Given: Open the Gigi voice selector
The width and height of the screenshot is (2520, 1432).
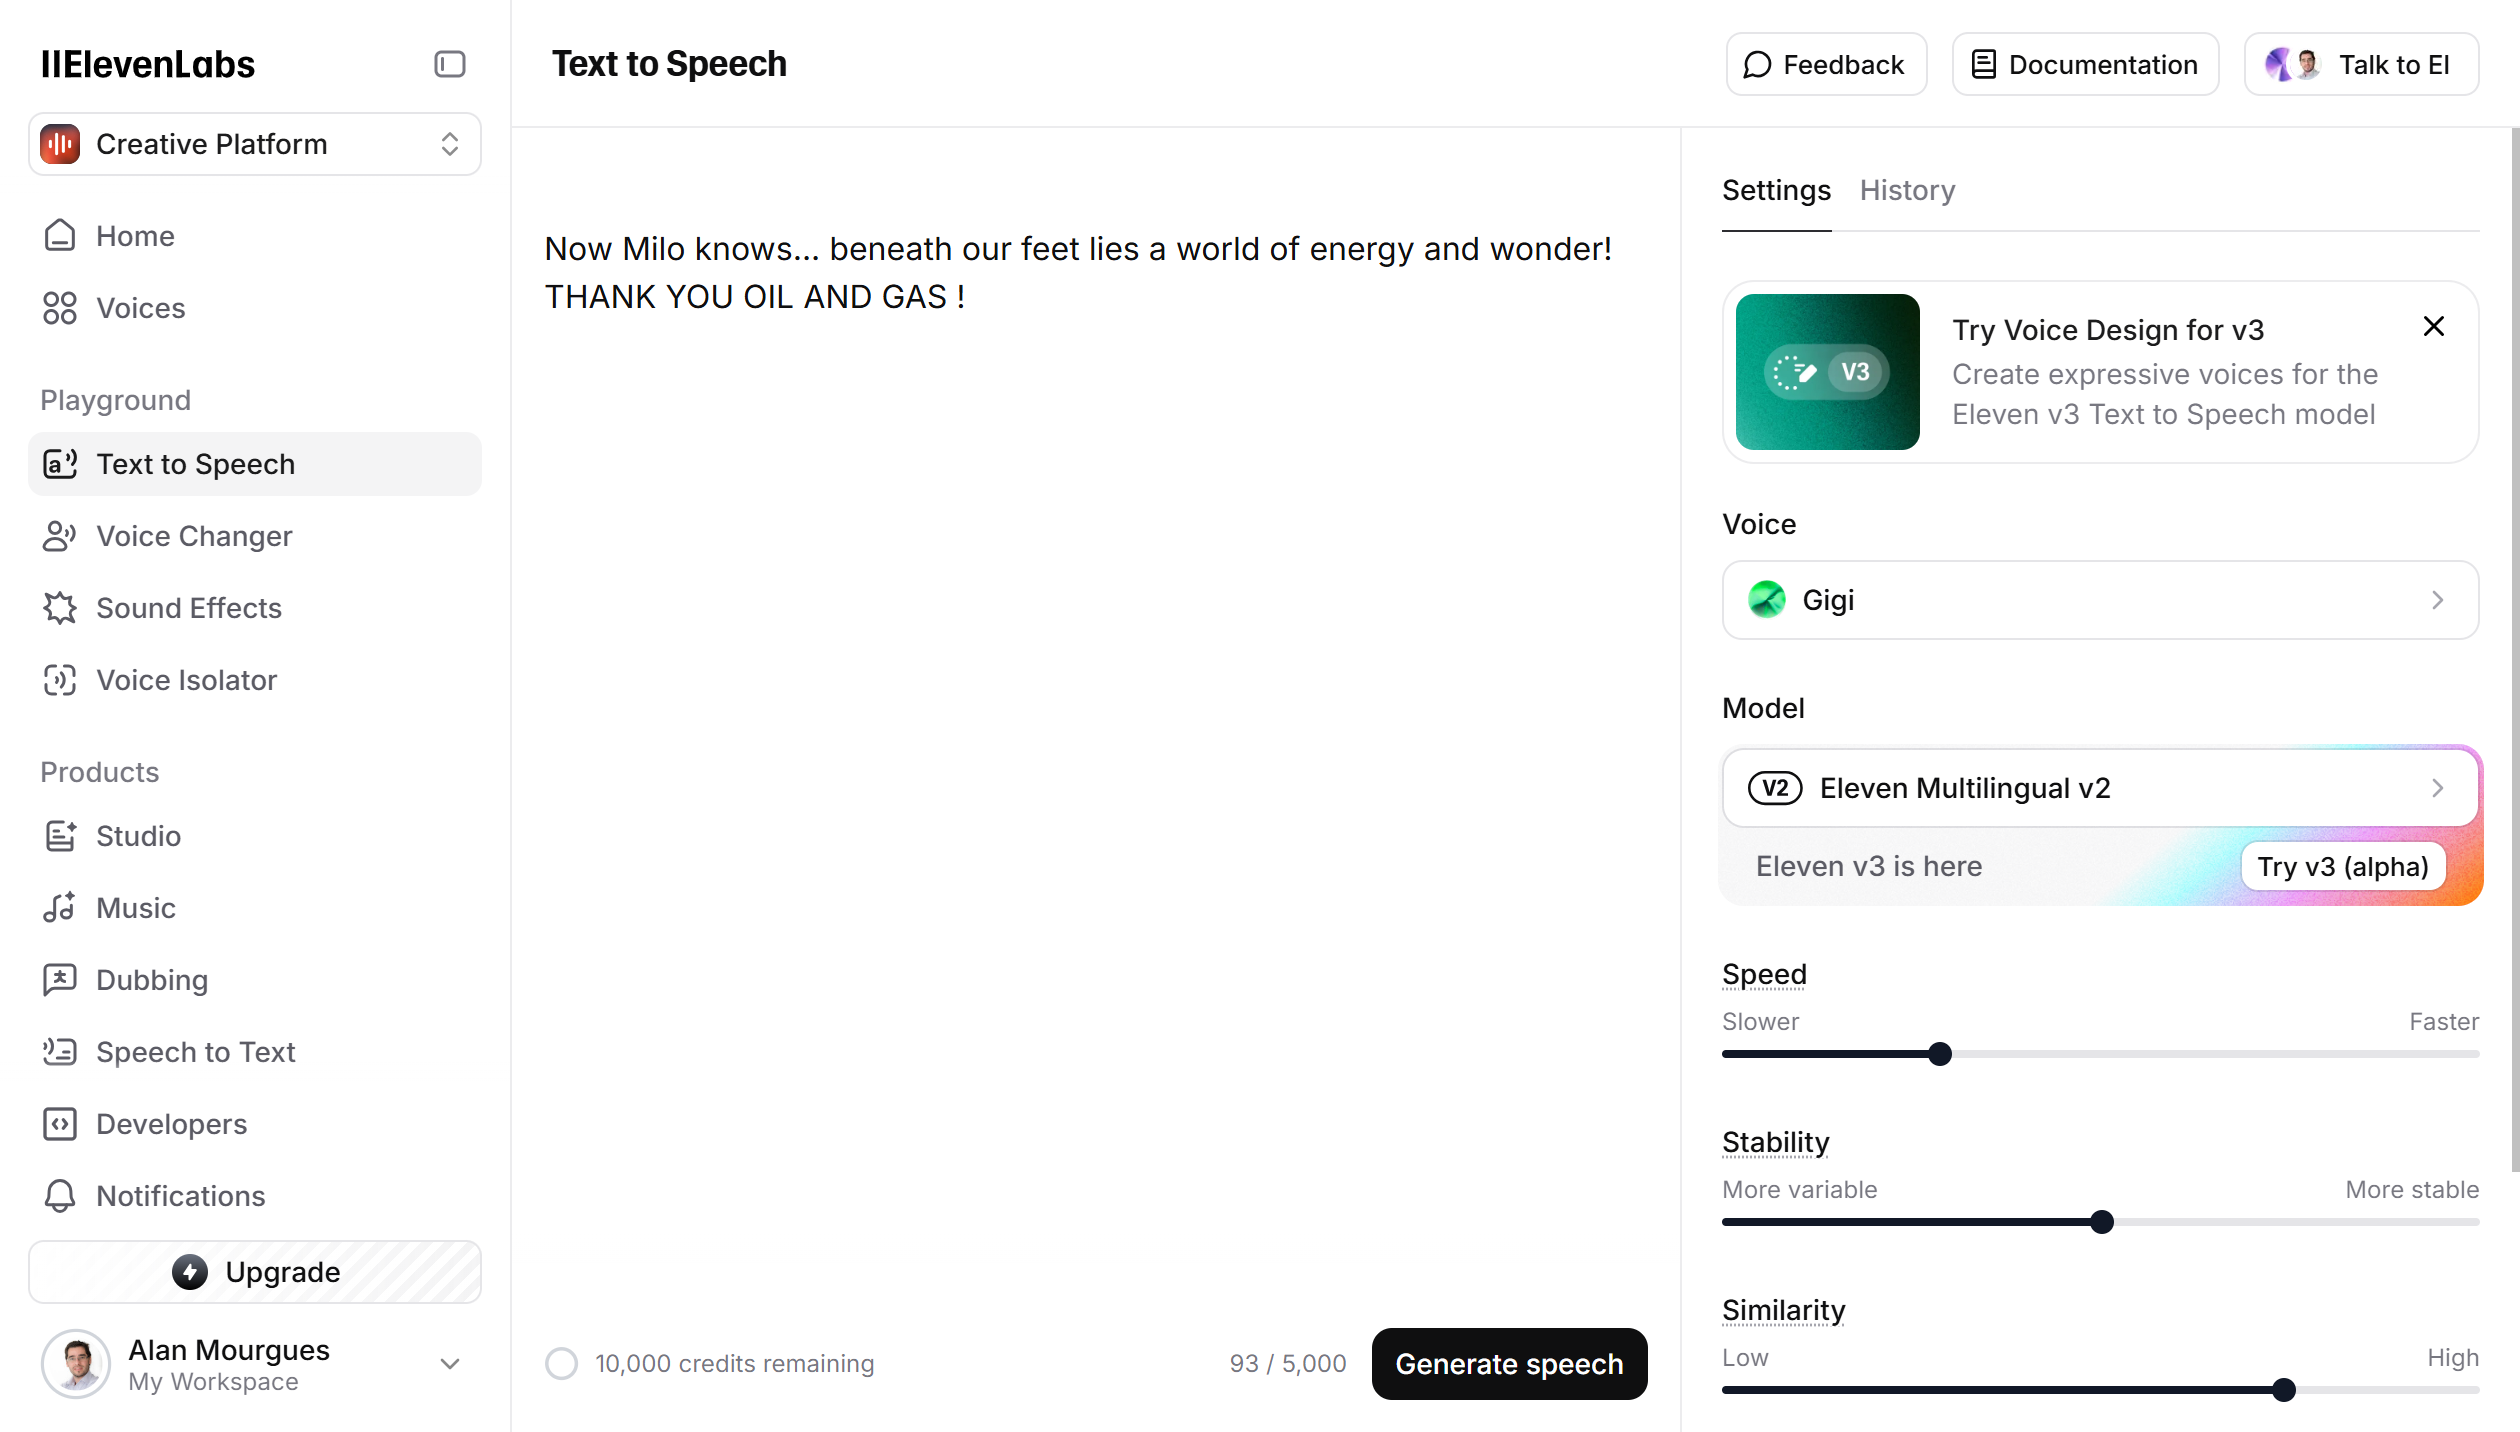Looking at the screenshot, I should [2100, 600].
